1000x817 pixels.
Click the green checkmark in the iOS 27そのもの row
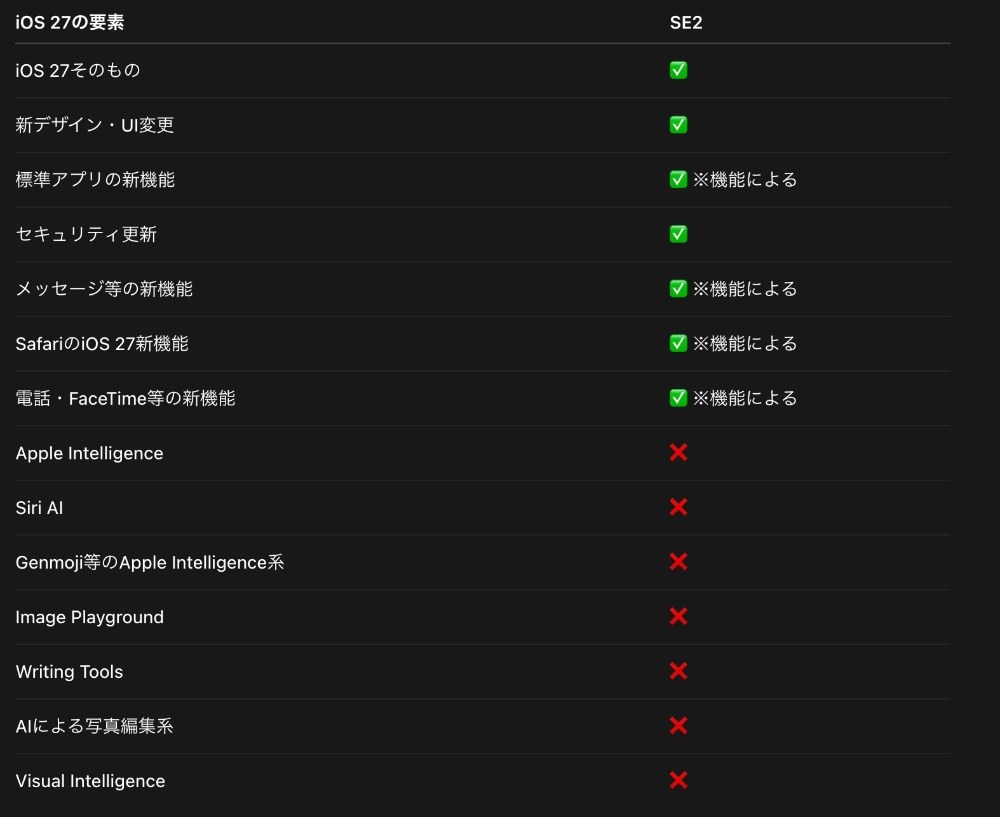678,70
